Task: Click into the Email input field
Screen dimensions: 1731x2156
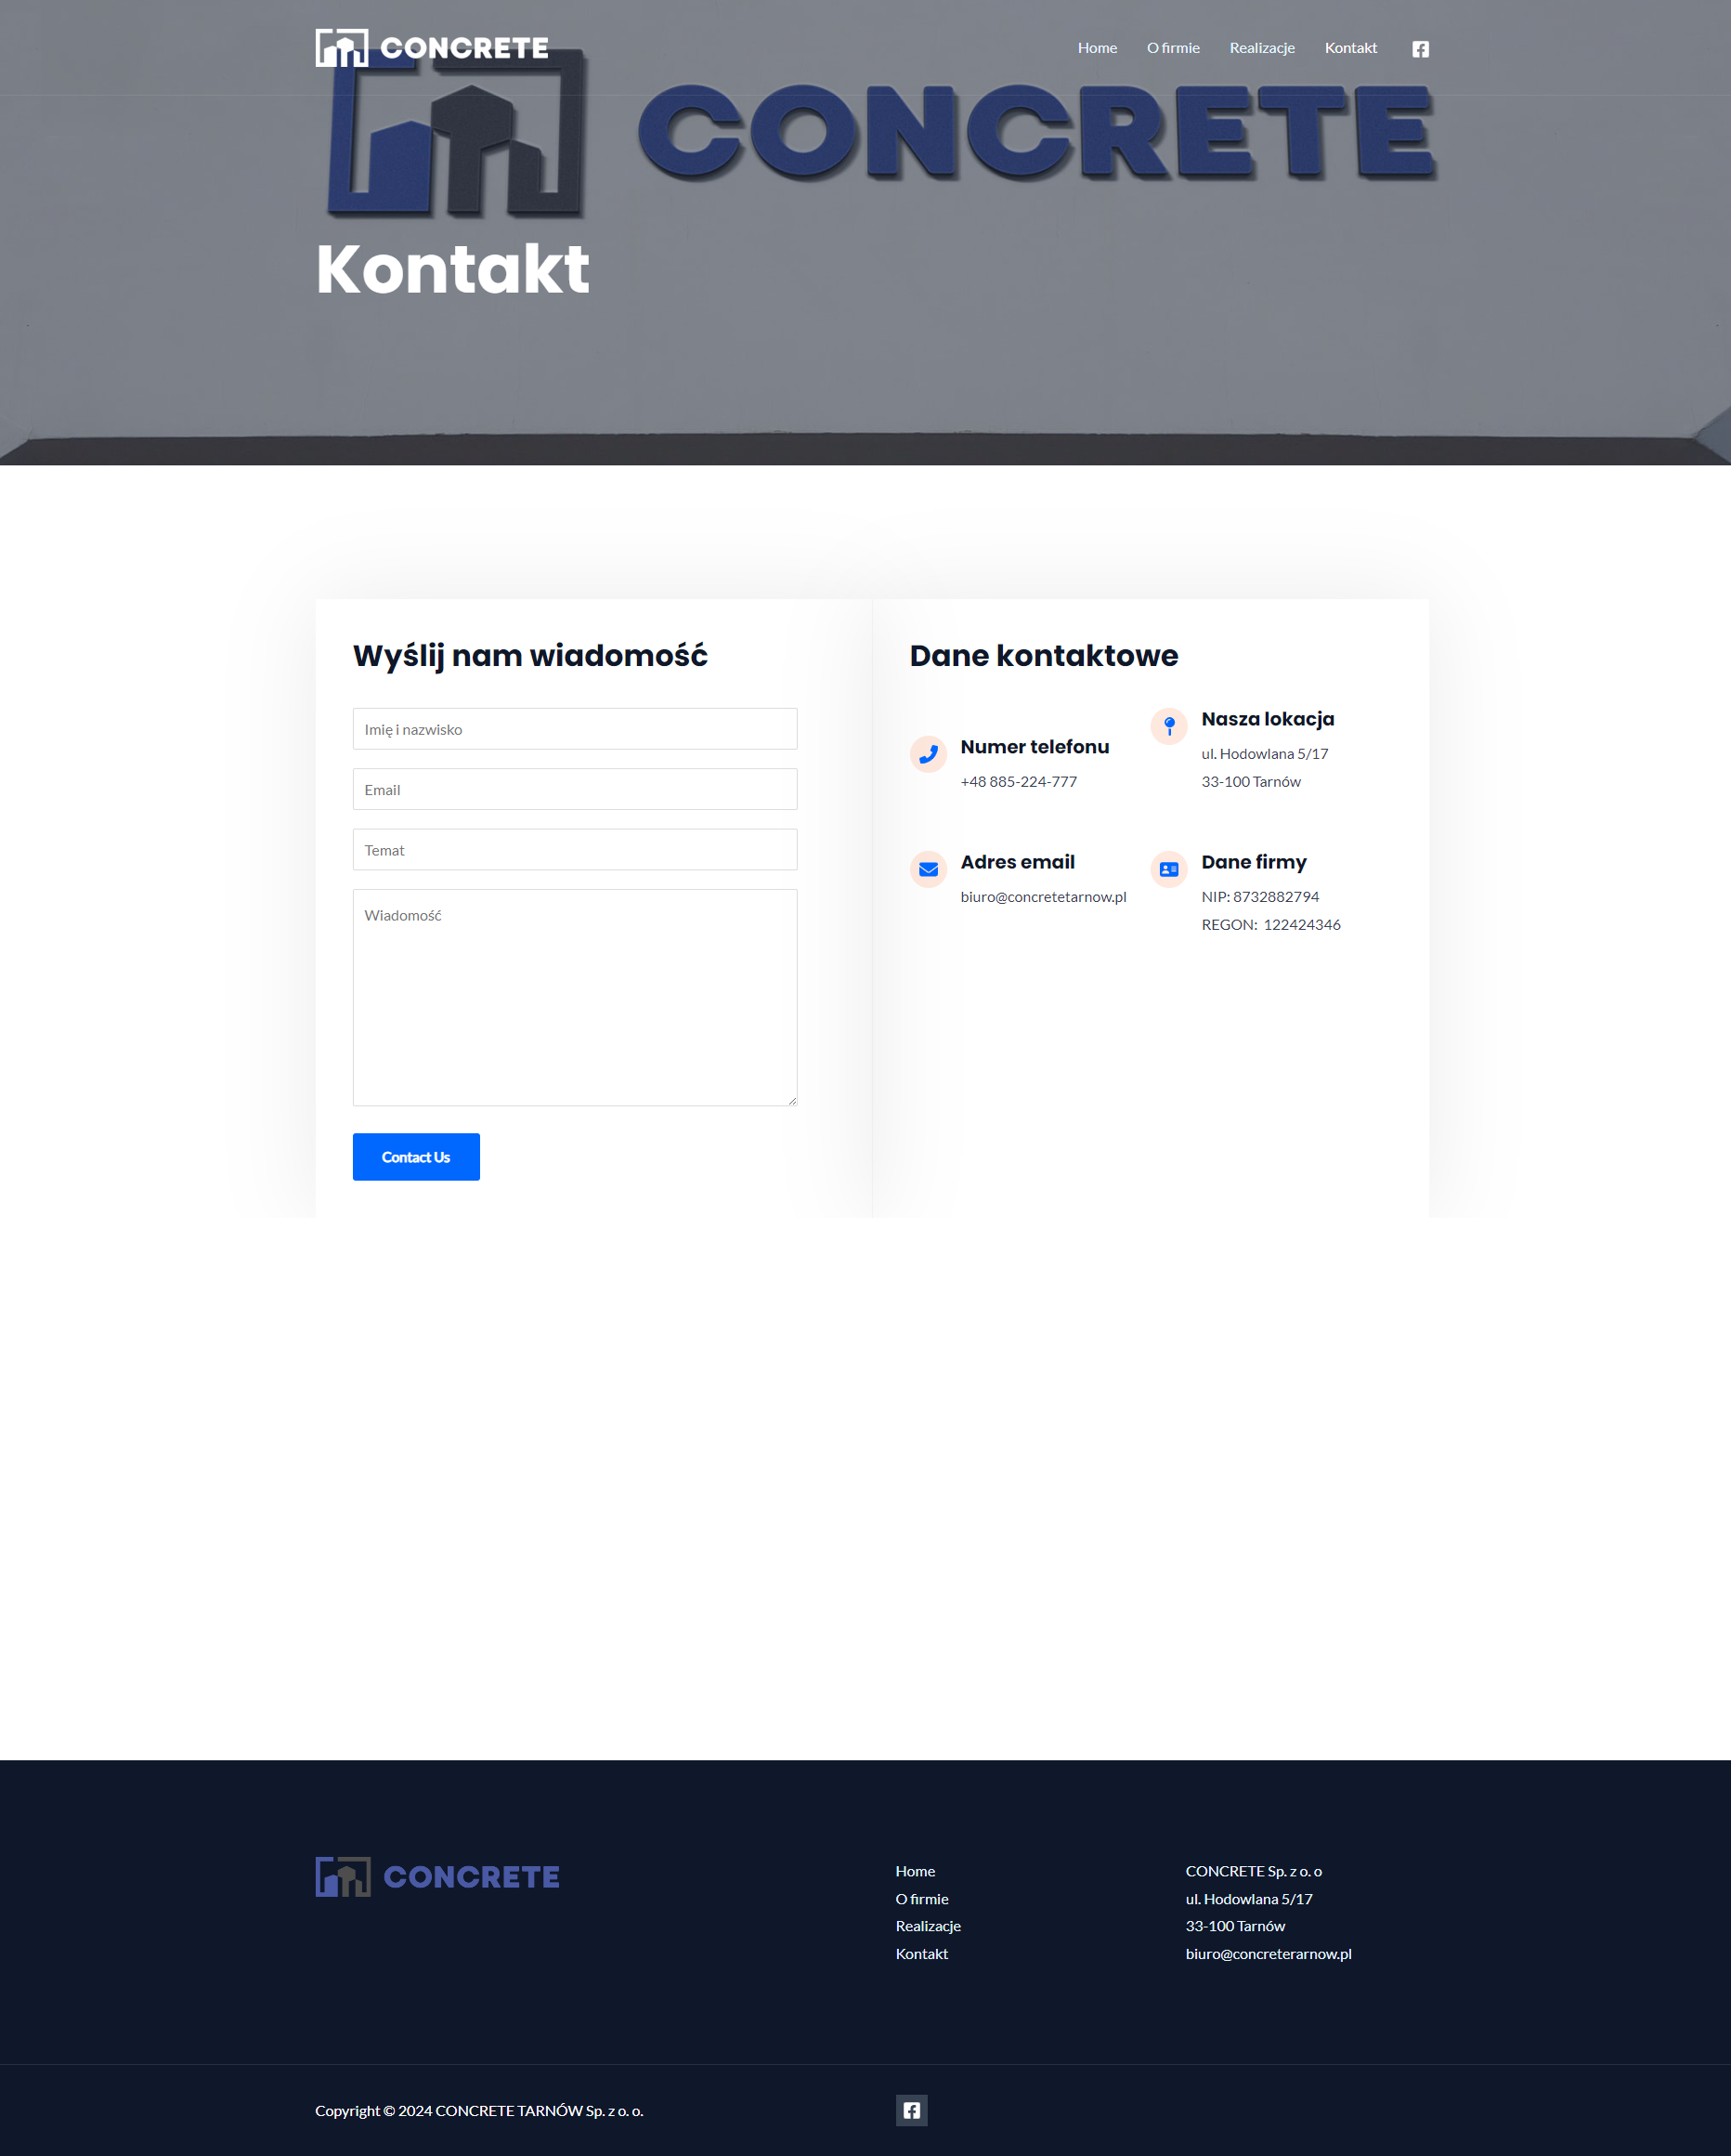Action: coord(575,789)
